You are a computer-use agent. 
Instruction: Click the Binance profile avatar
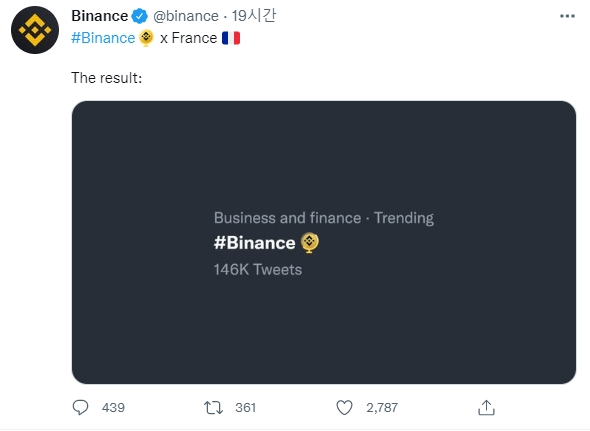click(35, 30)
